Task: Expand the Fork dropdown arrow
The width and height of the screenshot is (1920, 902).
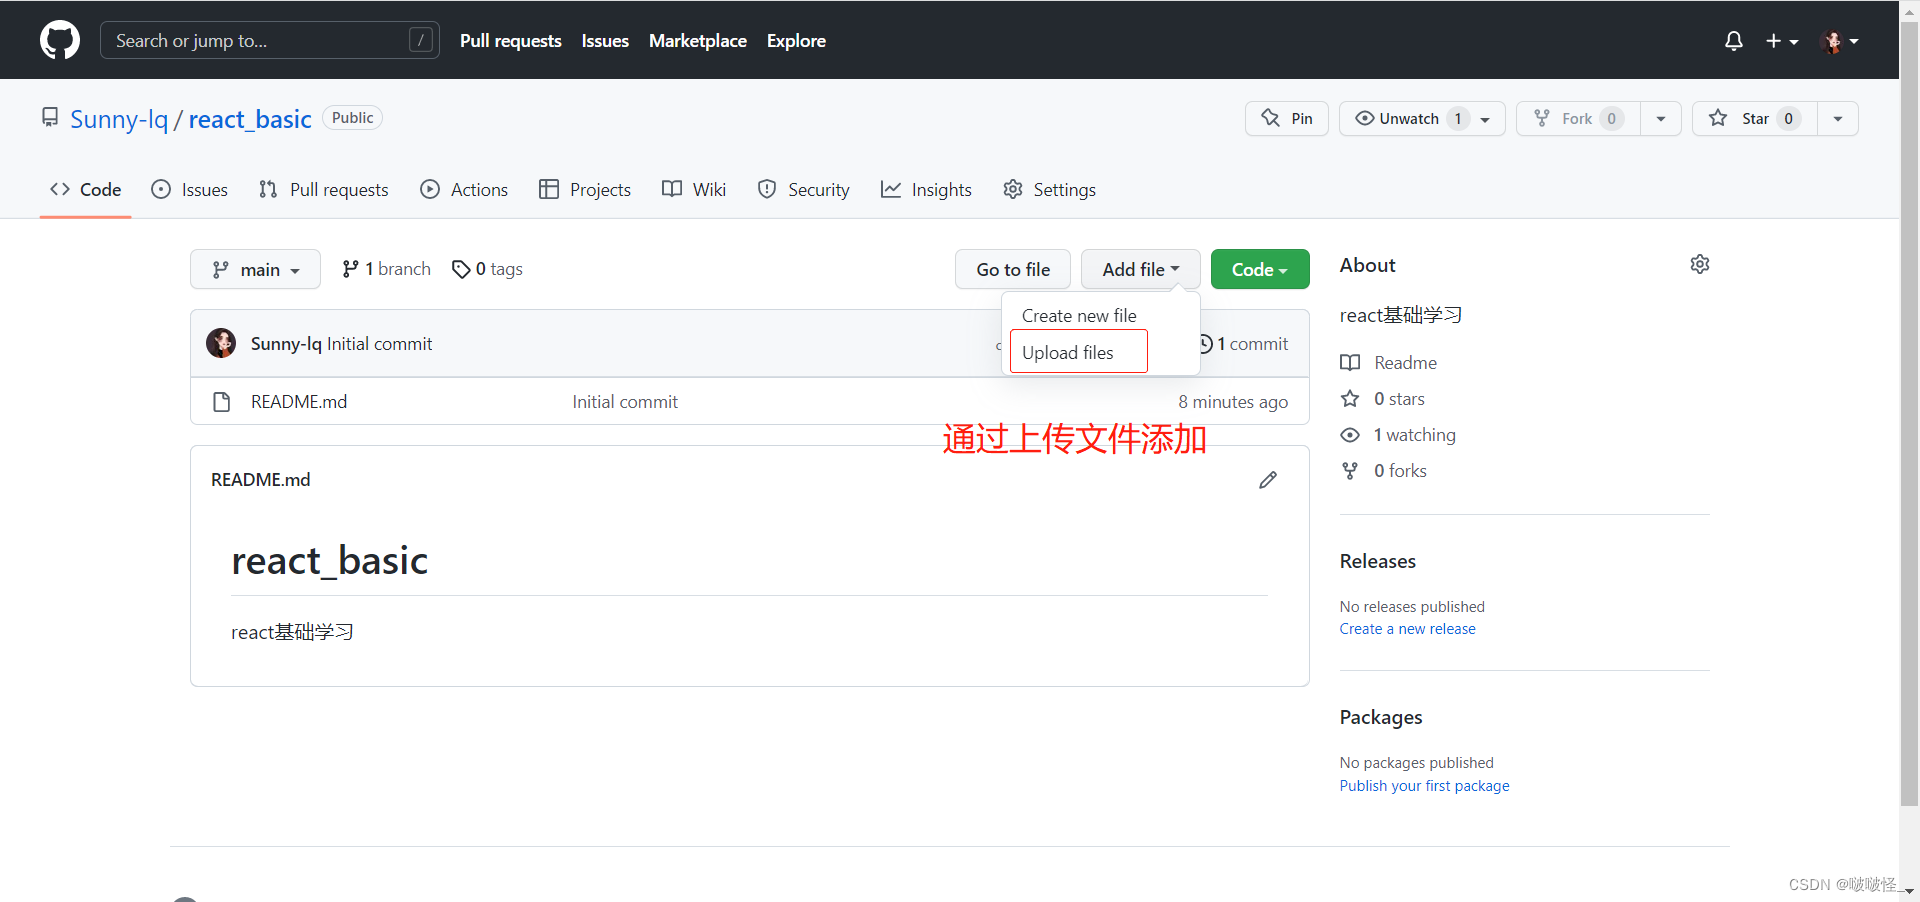Action: pos(1661,118)
